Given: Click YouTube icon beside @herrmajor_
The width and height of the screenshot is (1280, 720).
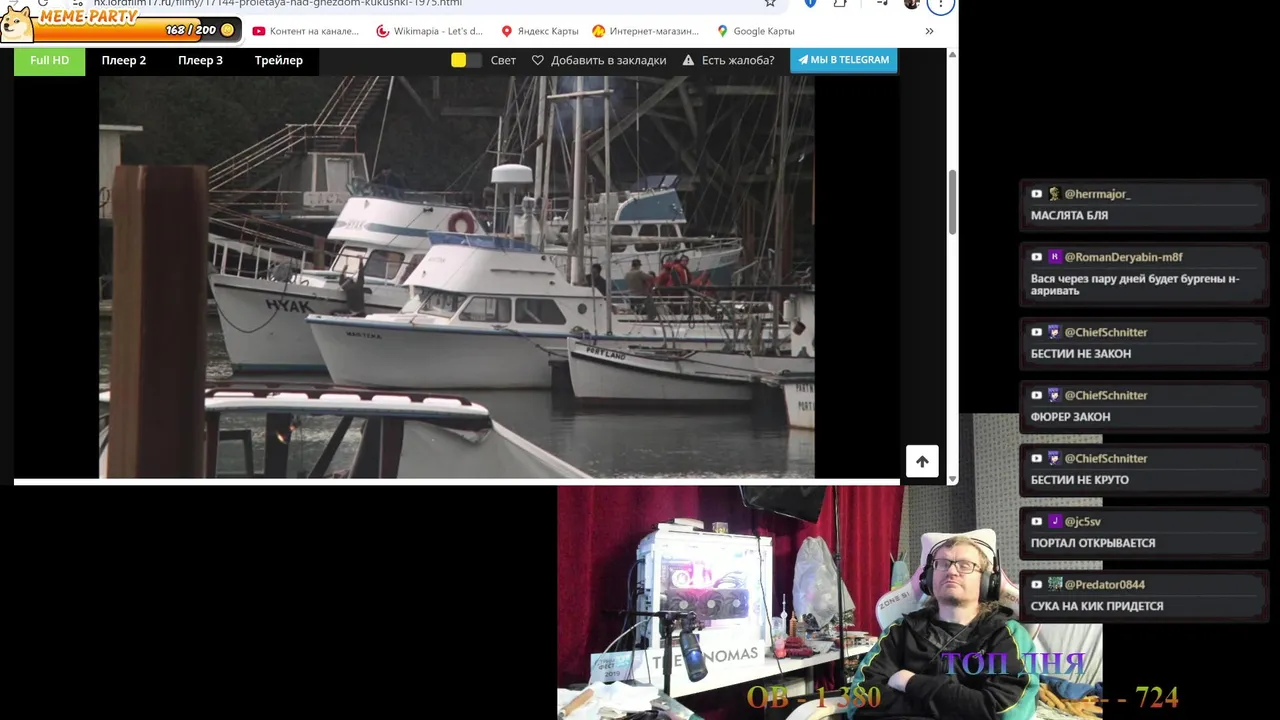Looking at the screenshot, I should pyautogui.click(x=1037, y=194).
